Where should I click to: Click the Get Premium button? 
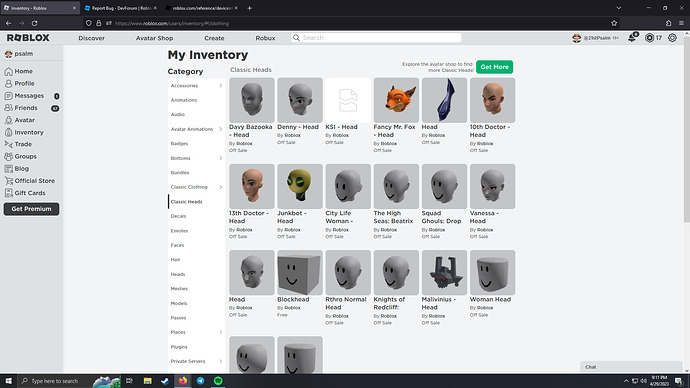pyautogui.click(x=31, y=209)
